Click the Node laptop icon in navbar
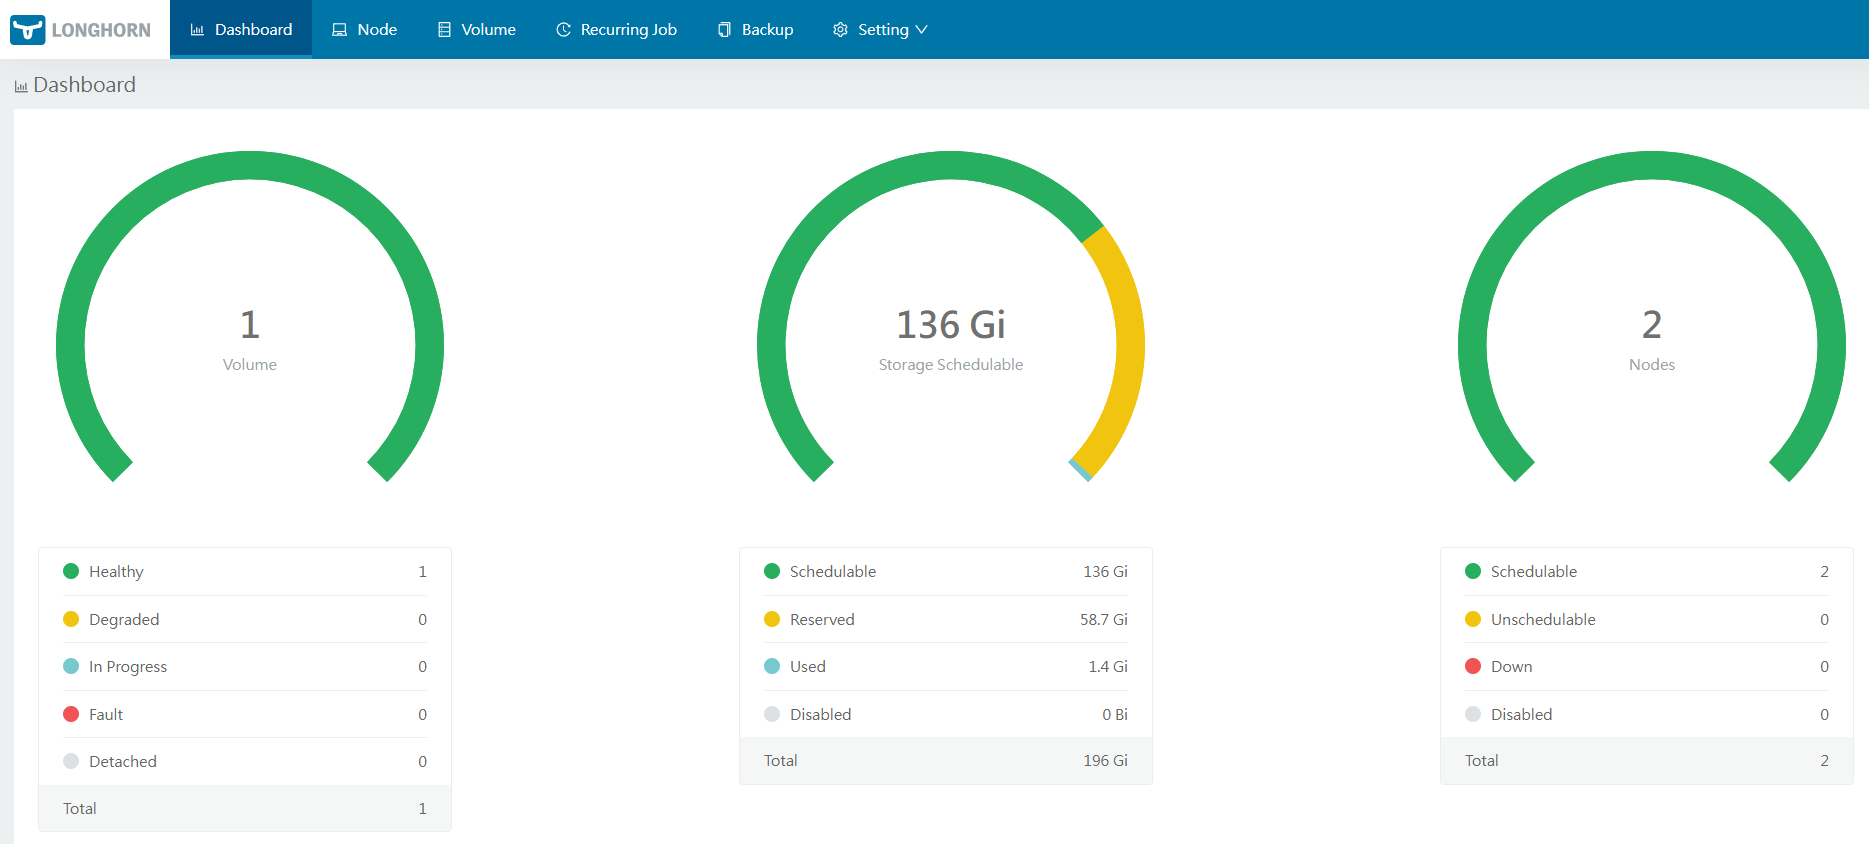The height and width of the screenshot is (844, 1869). pos(339,30)
